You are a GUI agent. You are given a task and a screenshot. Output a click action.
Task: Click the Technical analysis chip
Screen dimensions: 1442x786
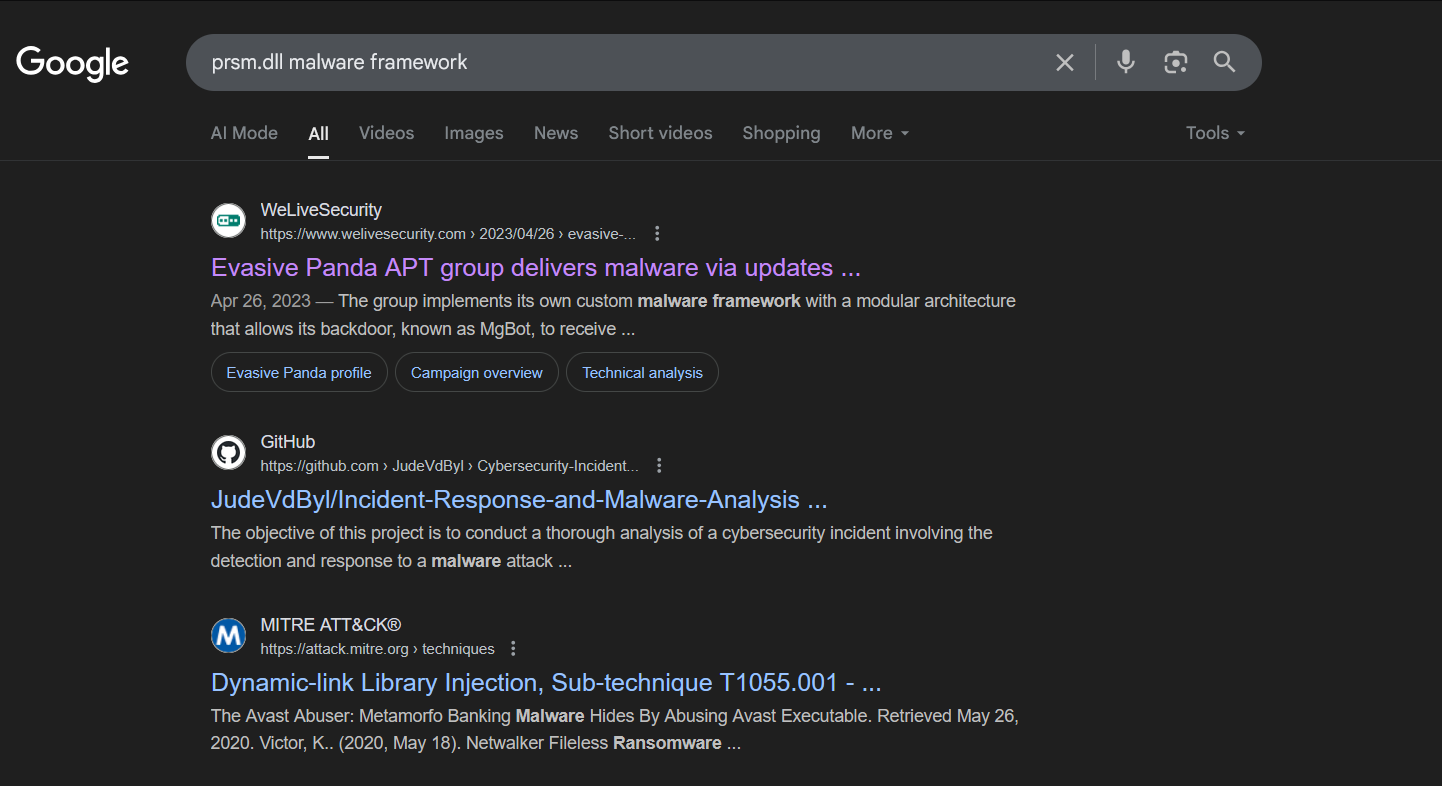click(x=642, y=372)
